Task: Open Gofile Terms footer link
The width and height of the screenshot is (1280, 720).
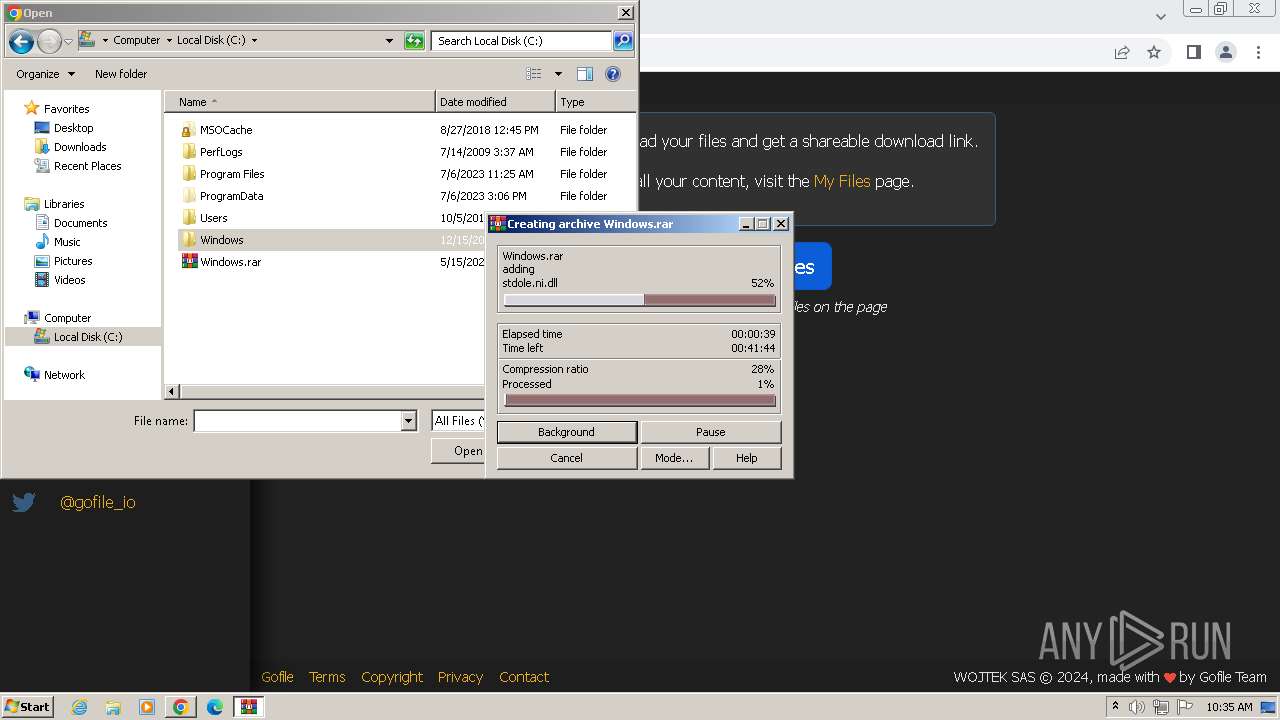Action: click(x=327, y=677)
